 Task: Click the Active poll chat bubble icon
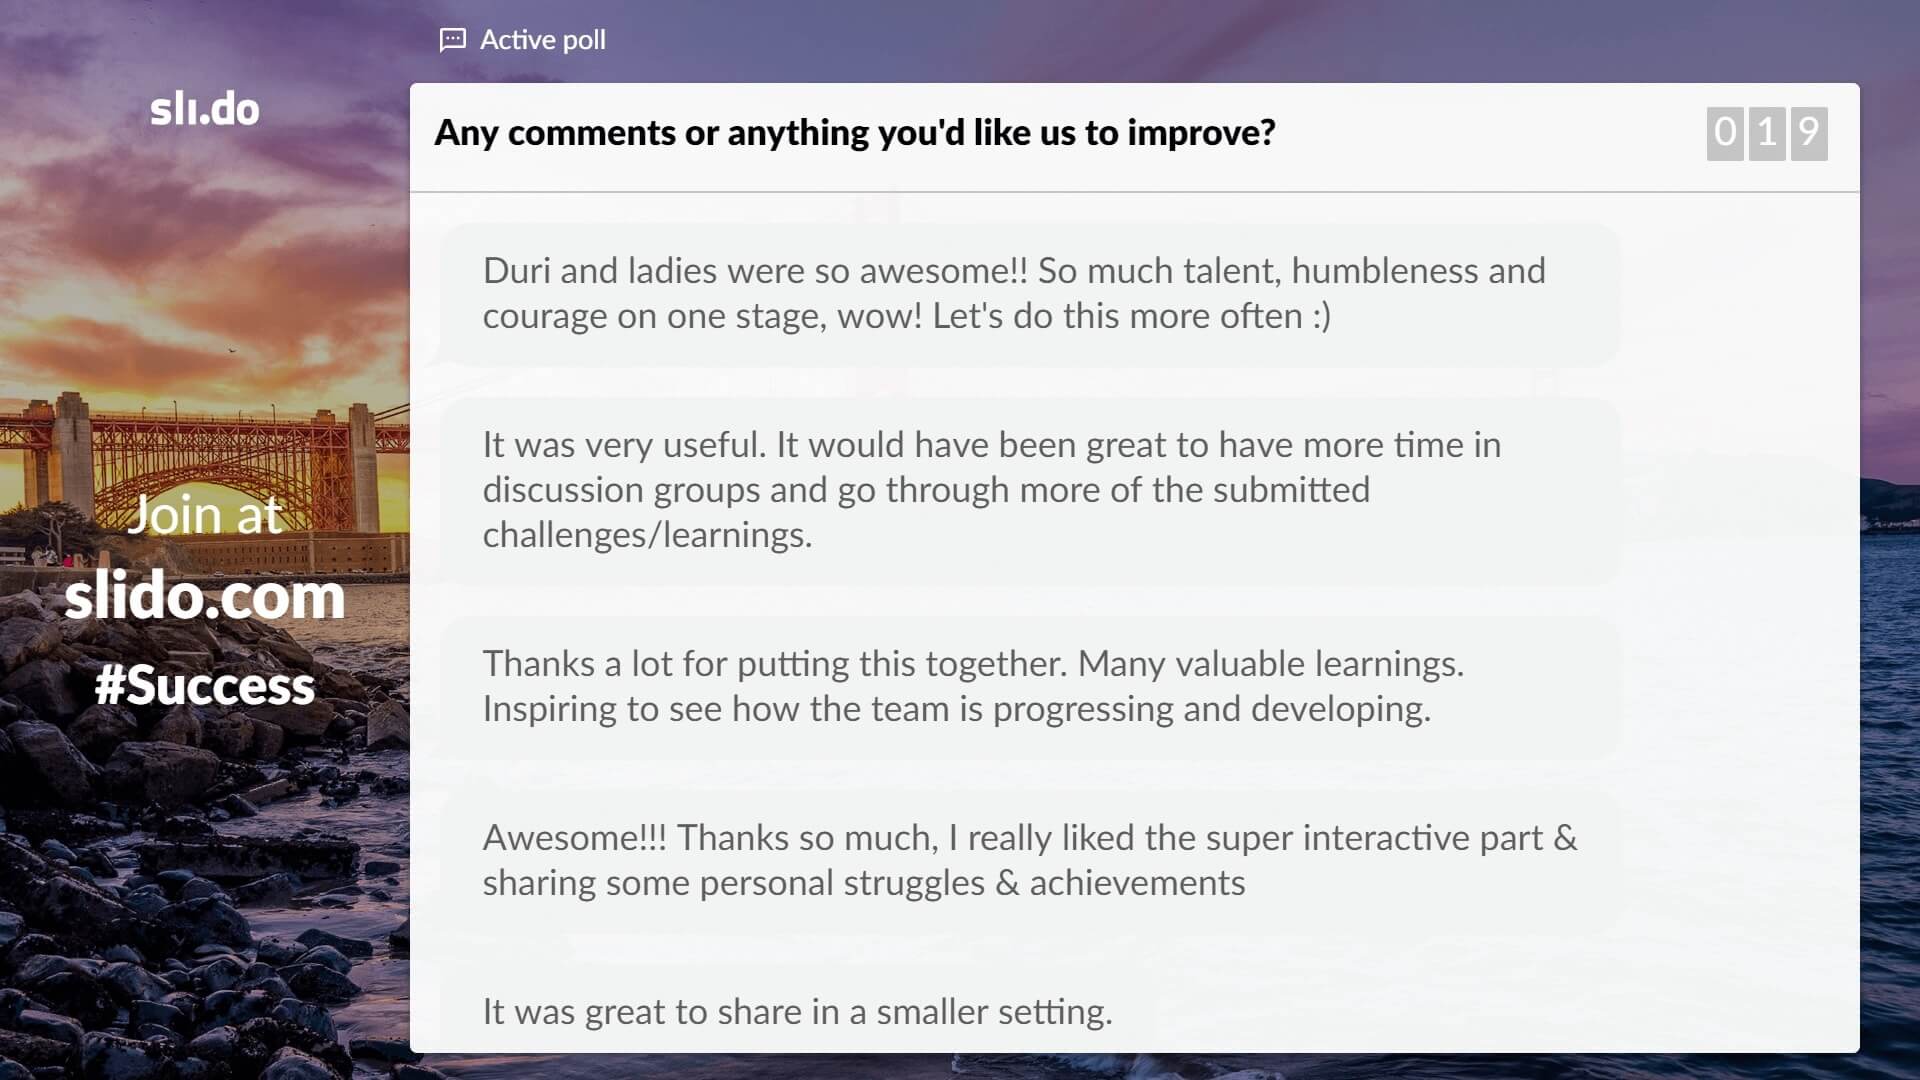[452, 40]
